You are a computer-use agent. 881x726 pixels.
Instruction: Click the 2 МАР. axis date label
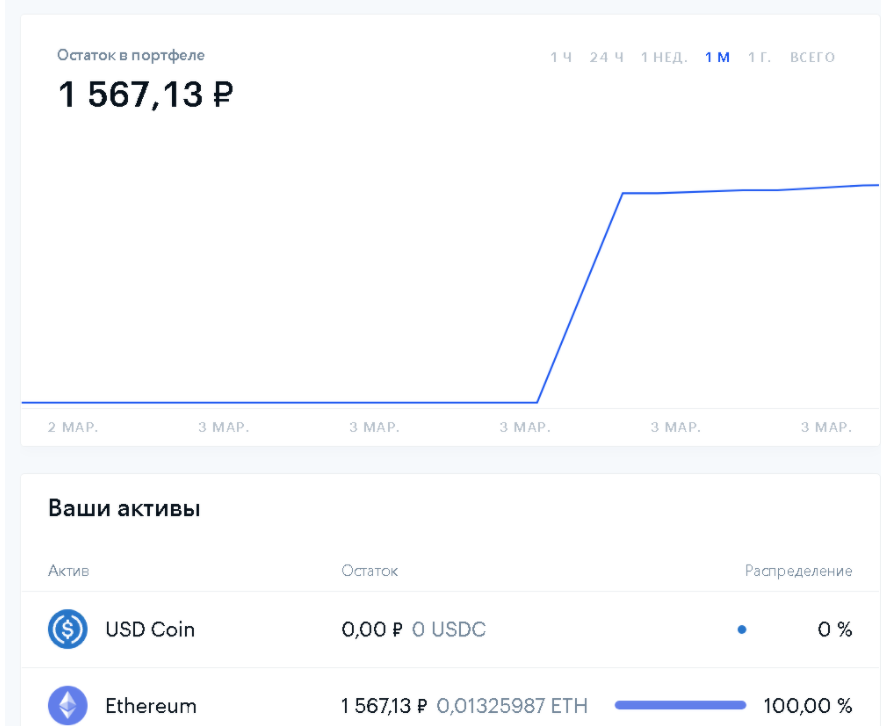pos(73,427)
